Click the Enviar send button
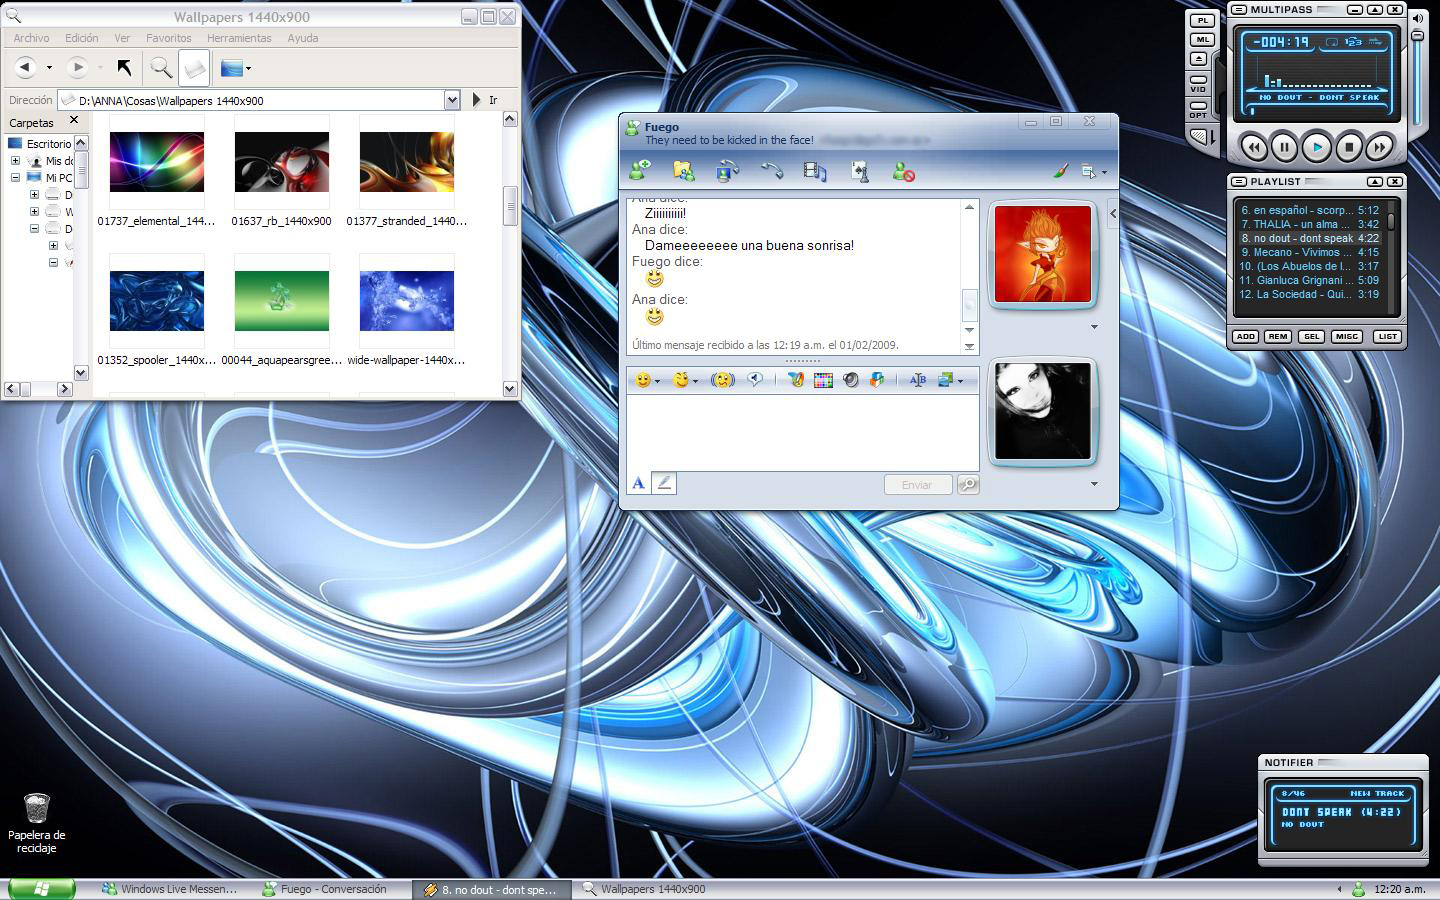The width and height of the screenshot is (1440, 900). [x=917, y=484]
